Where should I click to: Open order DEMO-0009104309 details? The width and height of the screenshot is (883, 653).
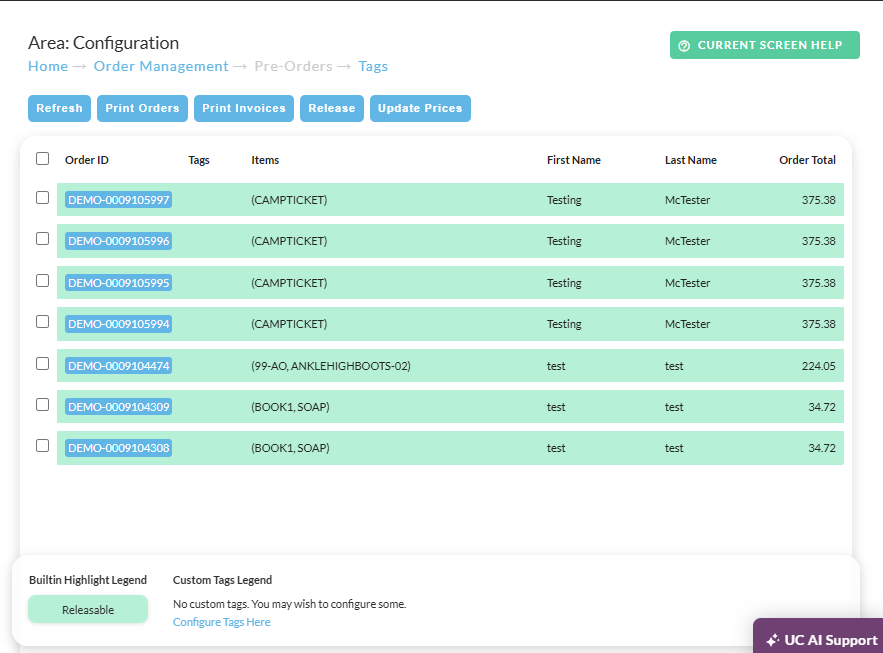118,407
